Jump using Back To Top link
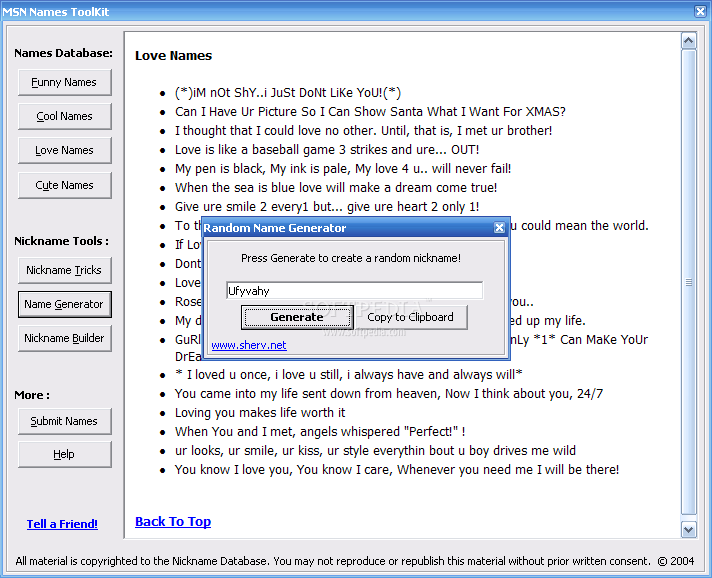Viewport: 712px width, 578px height. pyautogui.click(x=173, y=521)
